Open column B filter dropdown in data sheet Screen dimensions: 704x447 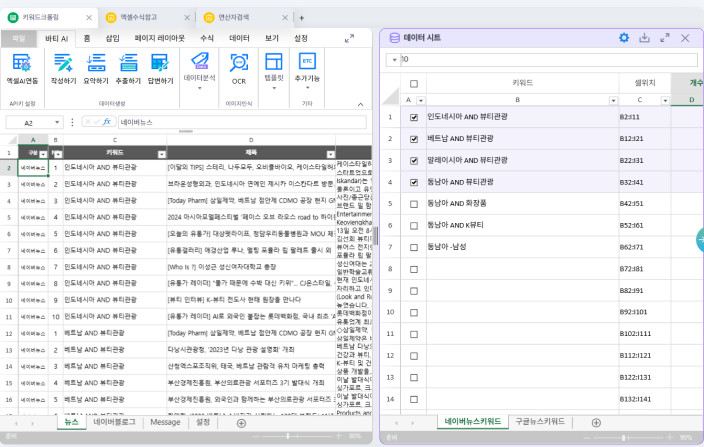(613, 101)
